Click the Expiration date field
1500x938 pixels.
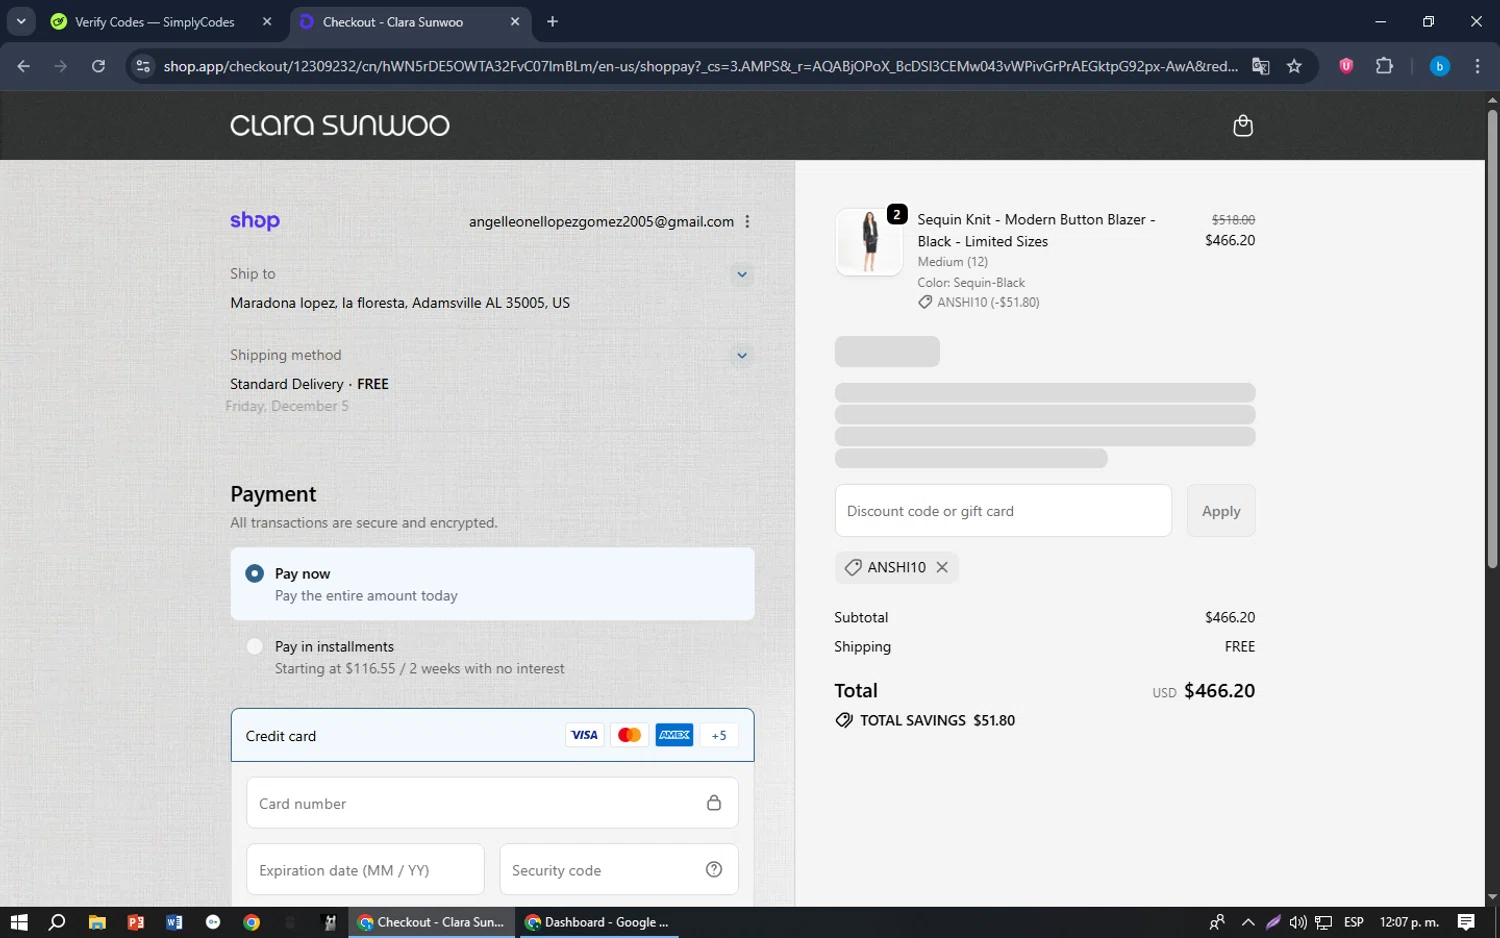(365, 870)
